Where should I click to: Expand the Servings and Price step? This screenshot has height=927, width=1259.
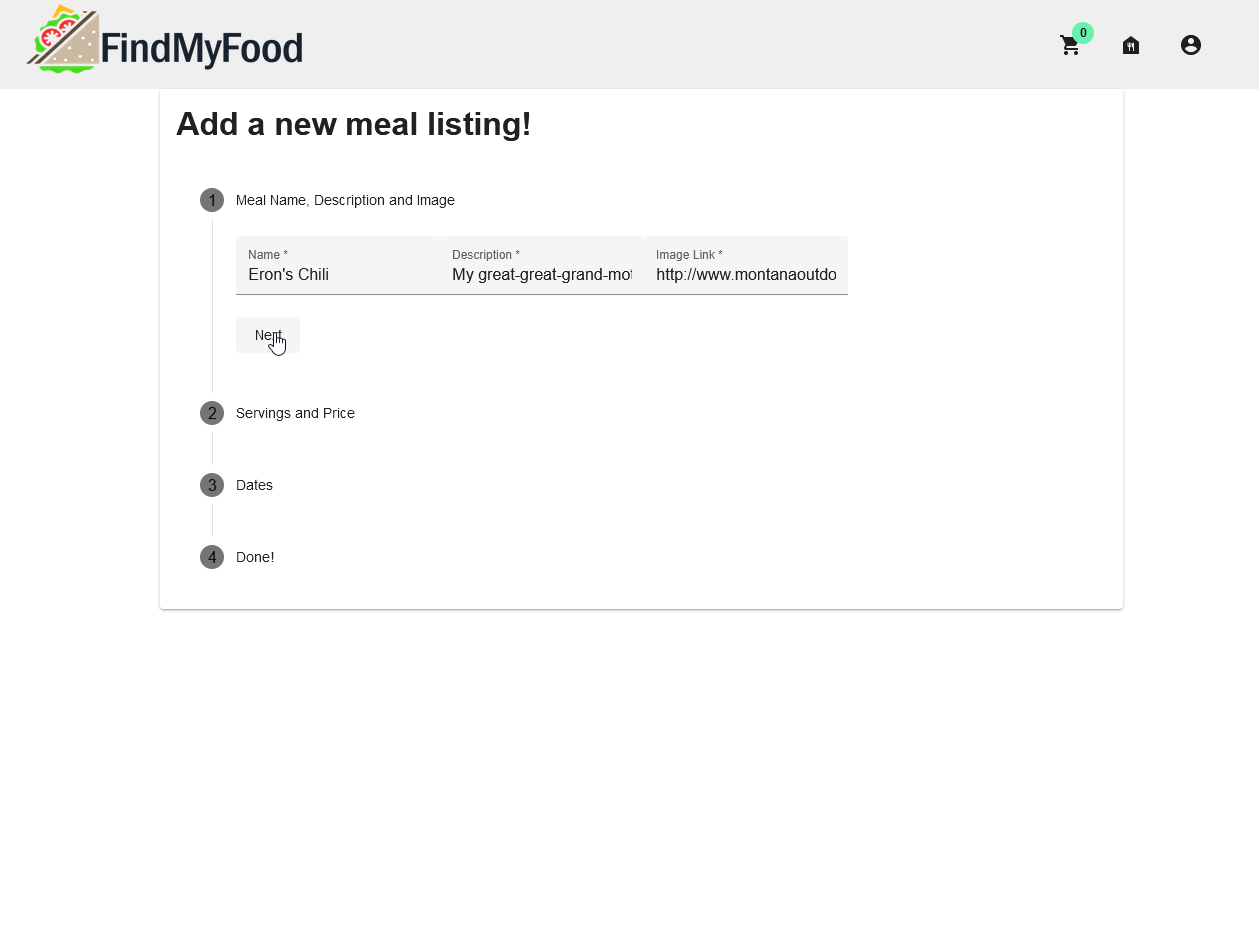[x=295, y=413]
